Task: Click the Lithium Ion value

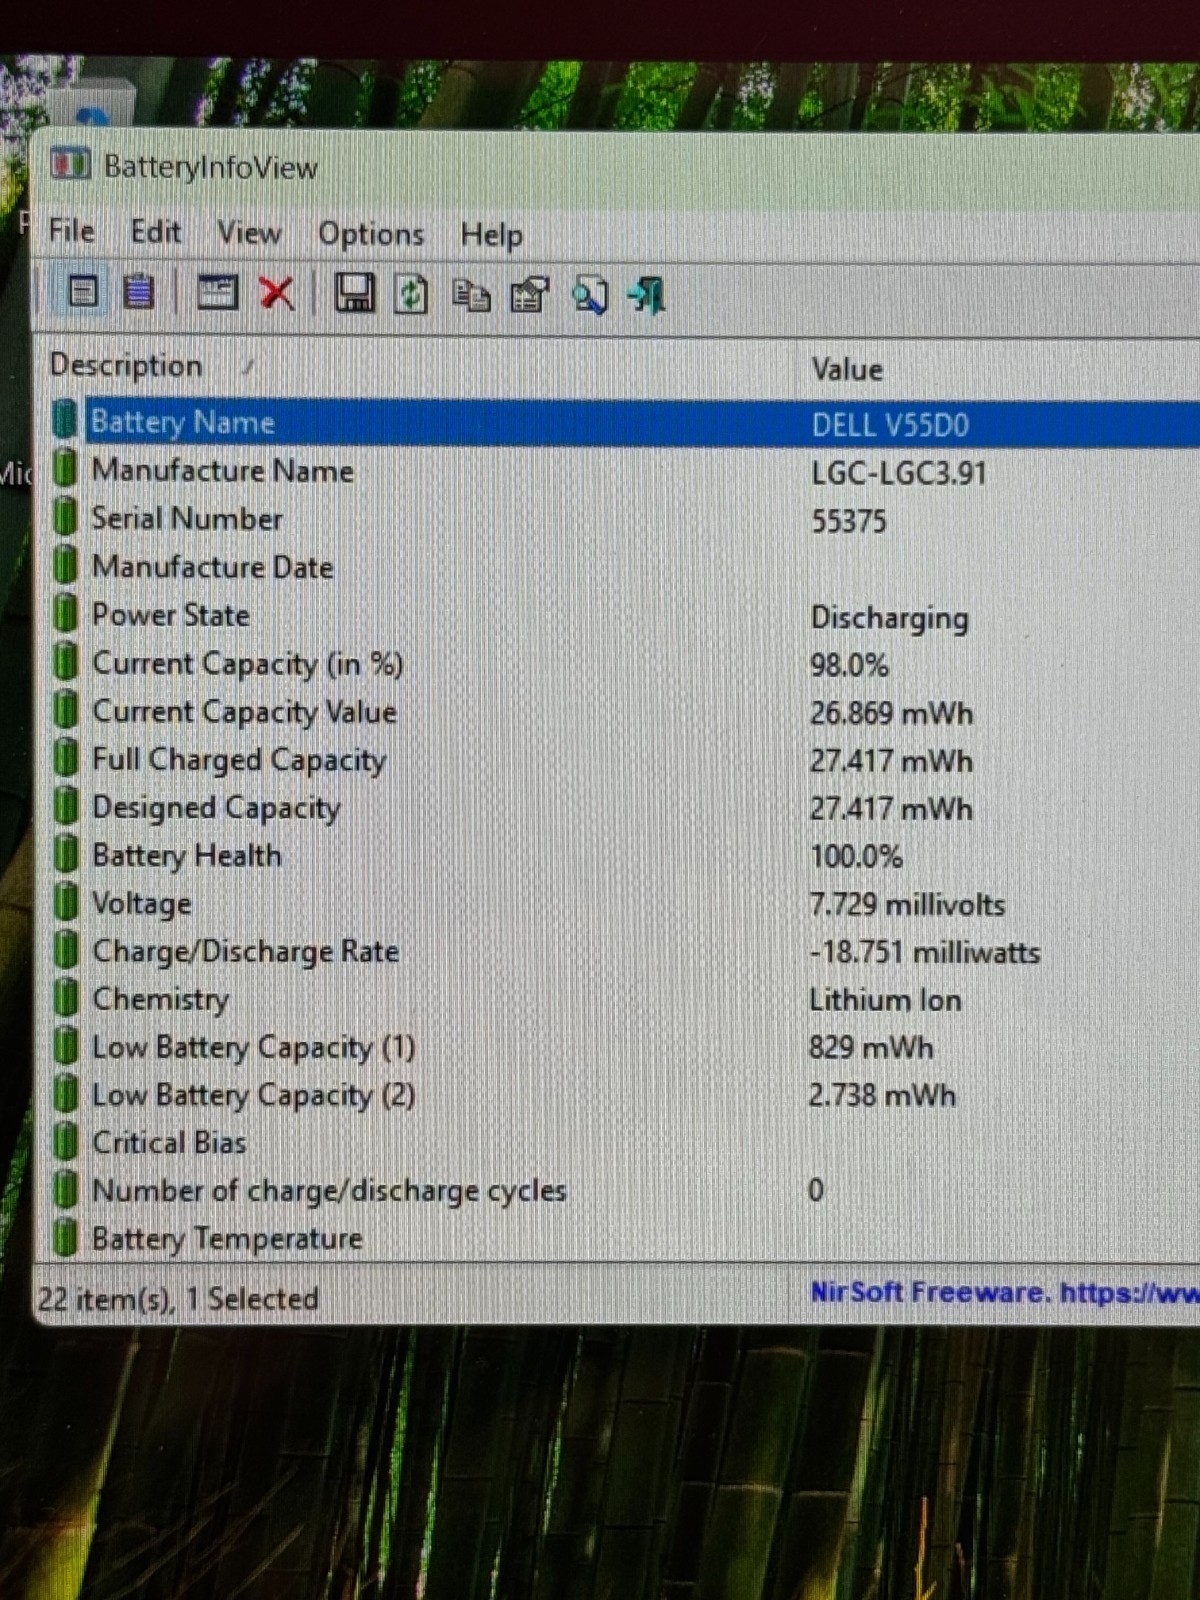Action: pos(885,1000)
